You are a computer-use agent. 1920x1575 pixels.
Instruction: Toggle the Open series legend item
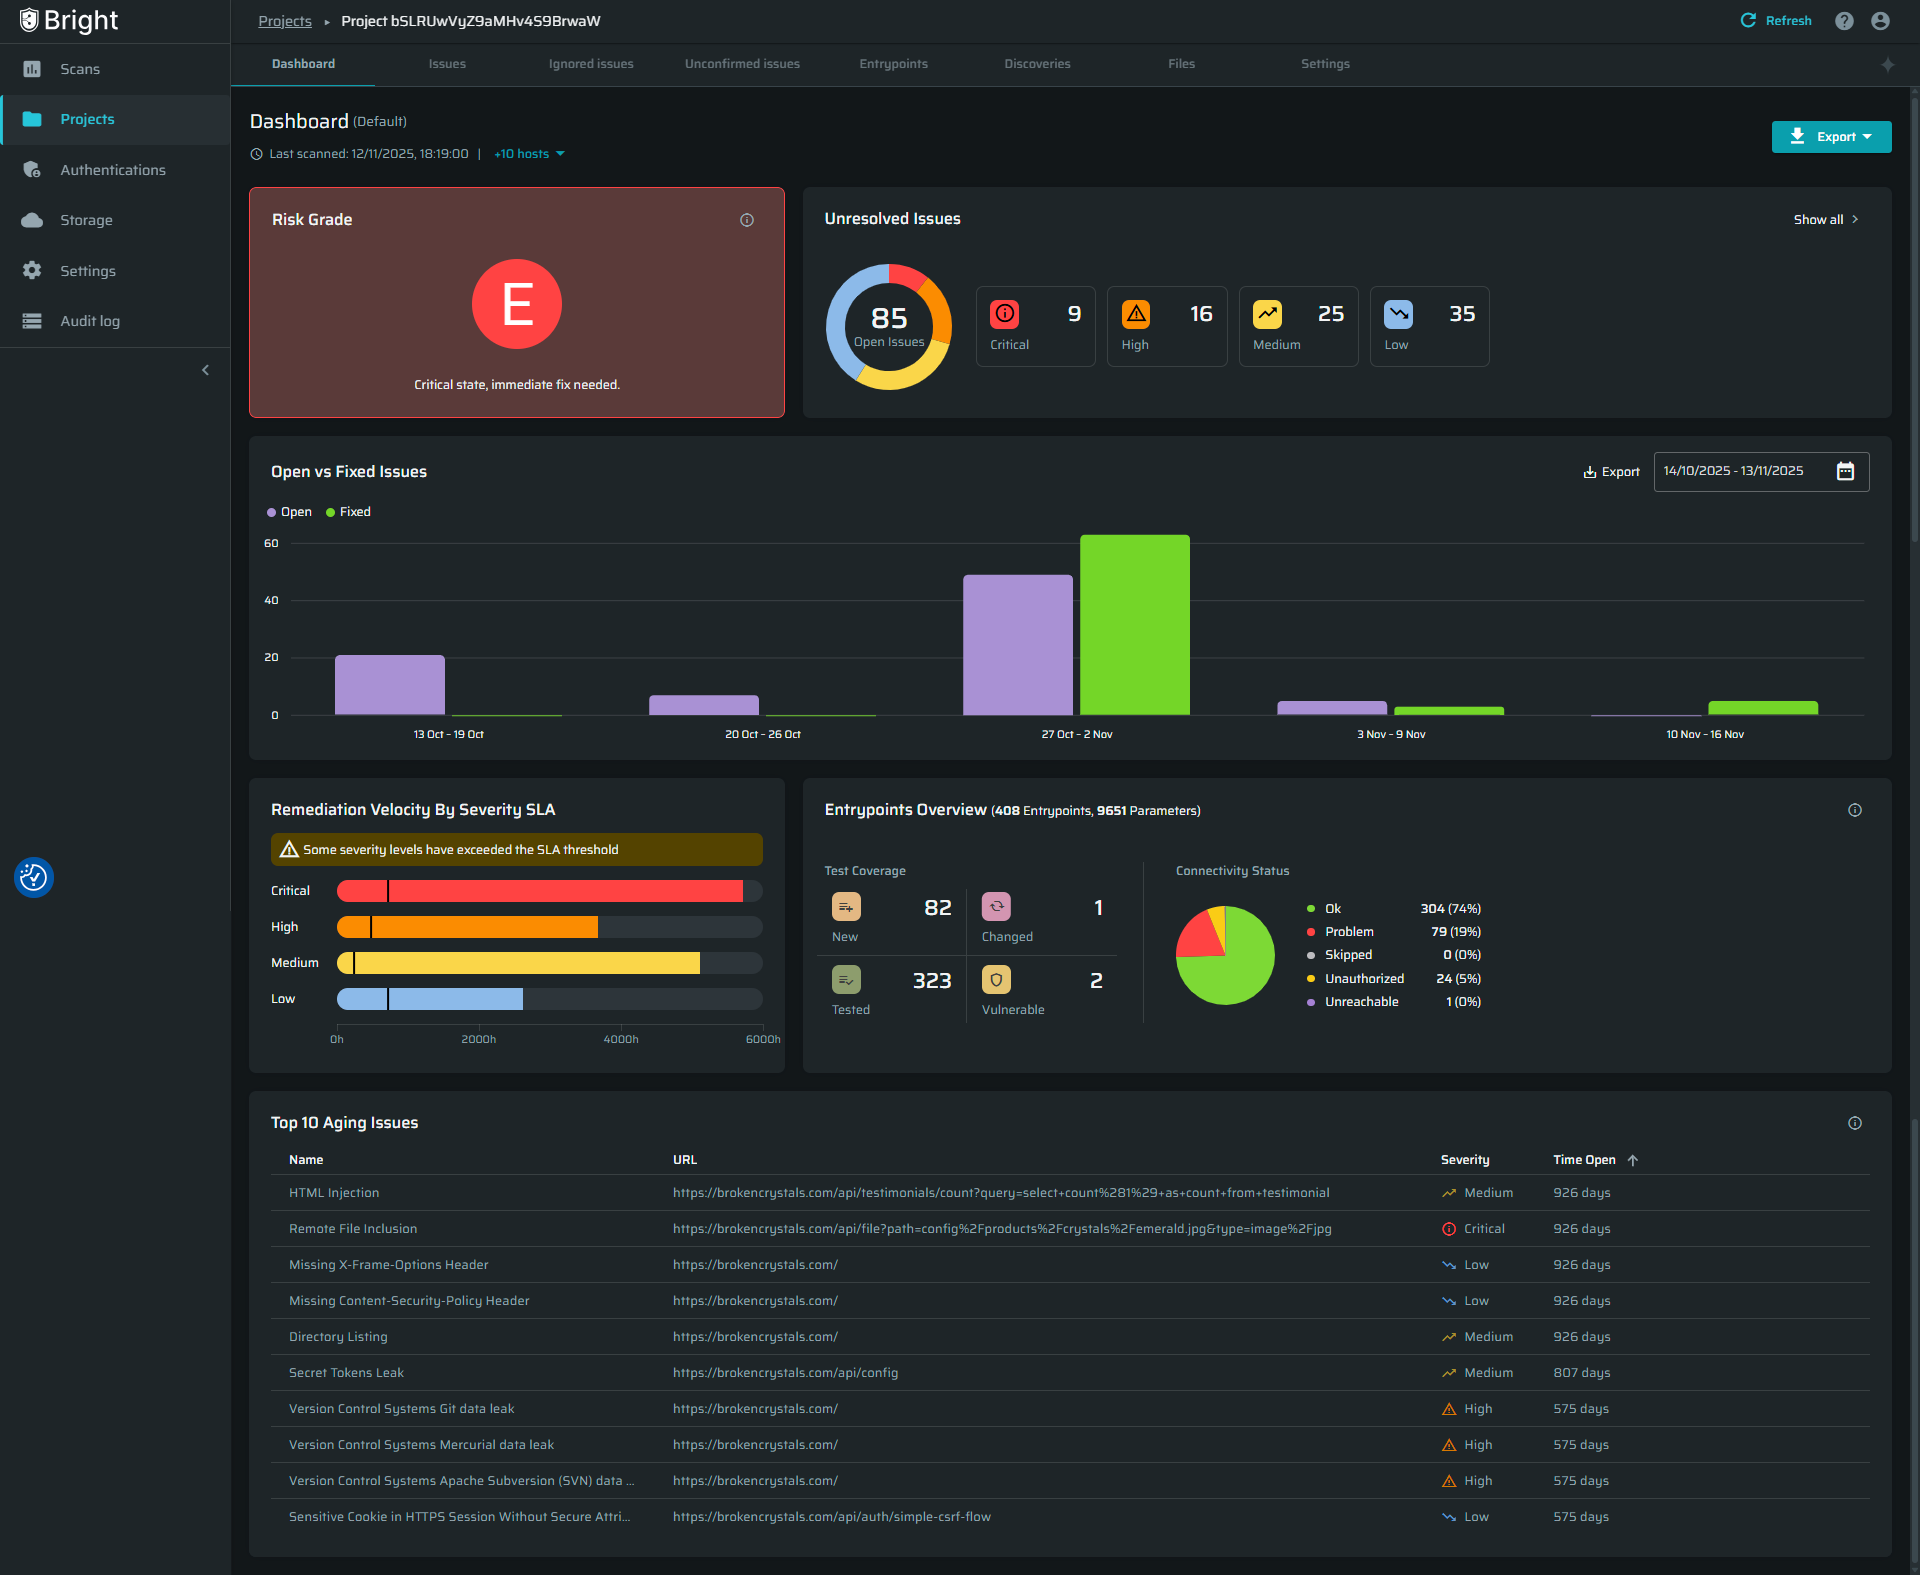[x=290, y=512]
